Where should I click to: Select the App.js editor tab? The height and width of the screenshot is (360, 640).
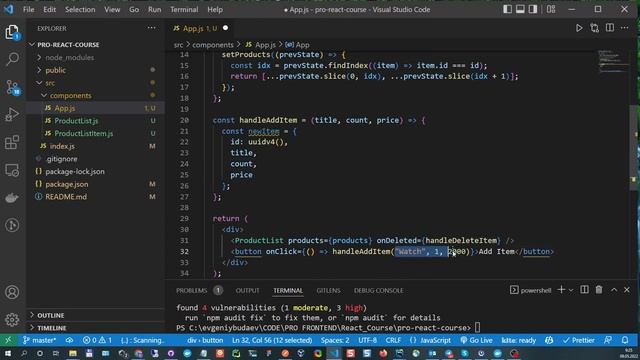point(199,28)
